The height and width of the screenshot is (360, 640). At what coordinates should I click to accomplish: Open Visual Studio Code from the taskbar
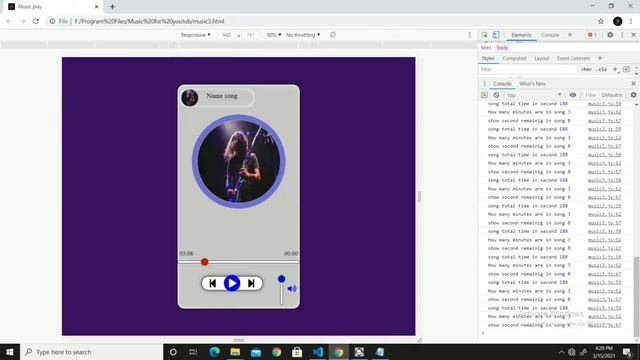pyautogui.click(x=318, y=352)
